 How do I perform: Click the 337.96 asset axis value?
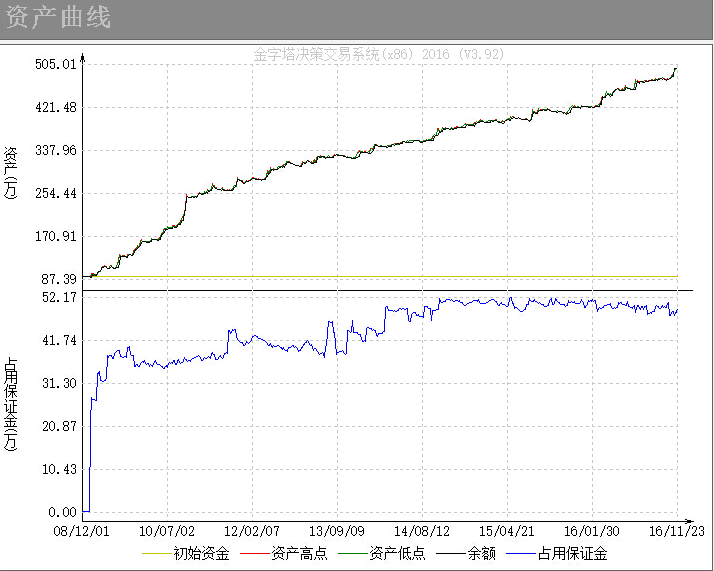[56, 150]
